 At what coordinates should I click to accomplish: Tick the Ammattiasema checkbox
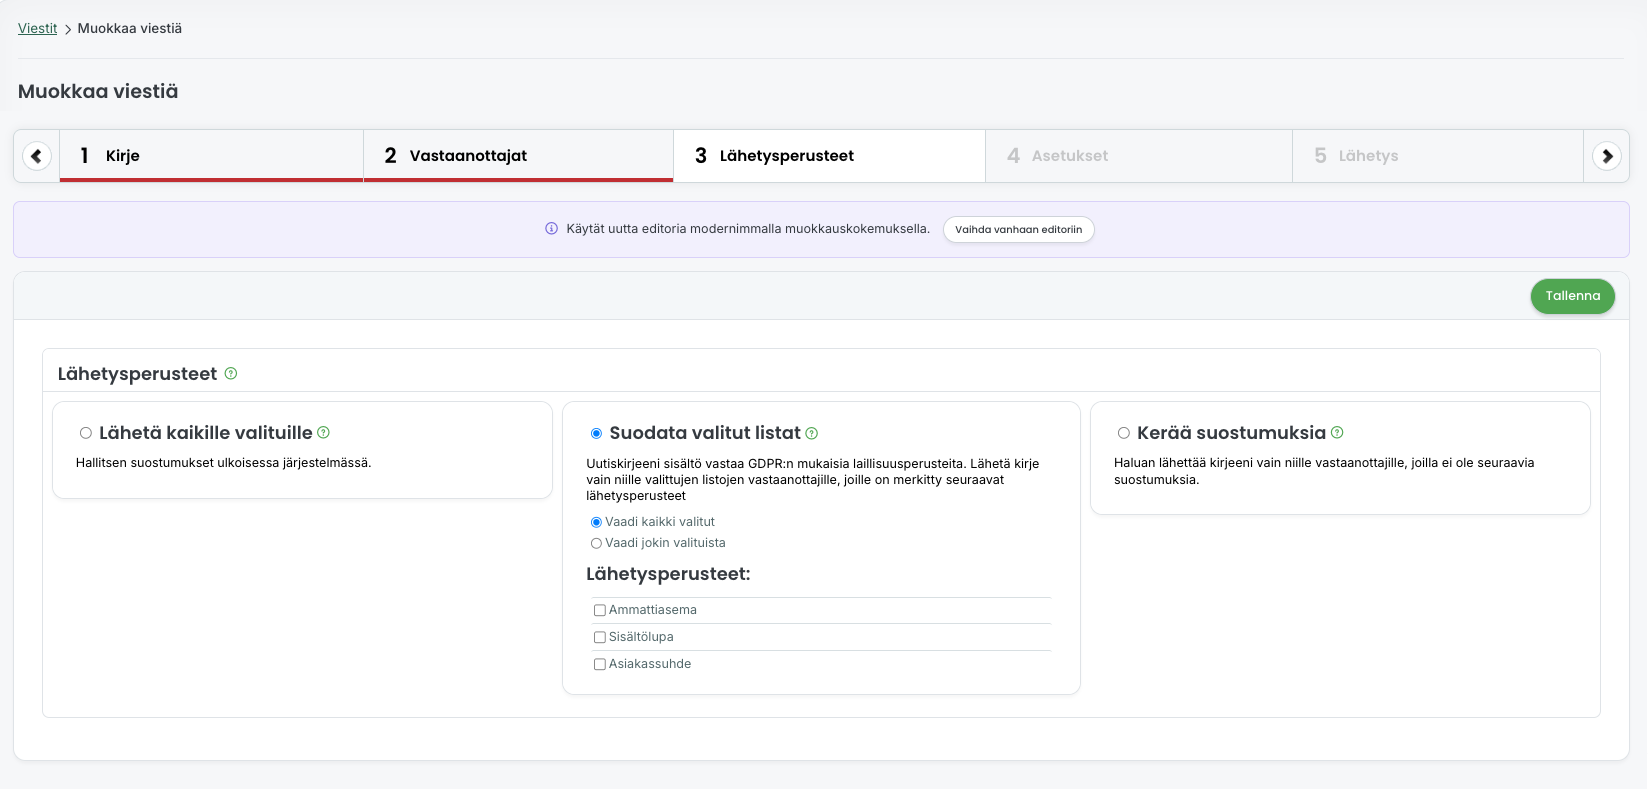(x=600, y=610)
